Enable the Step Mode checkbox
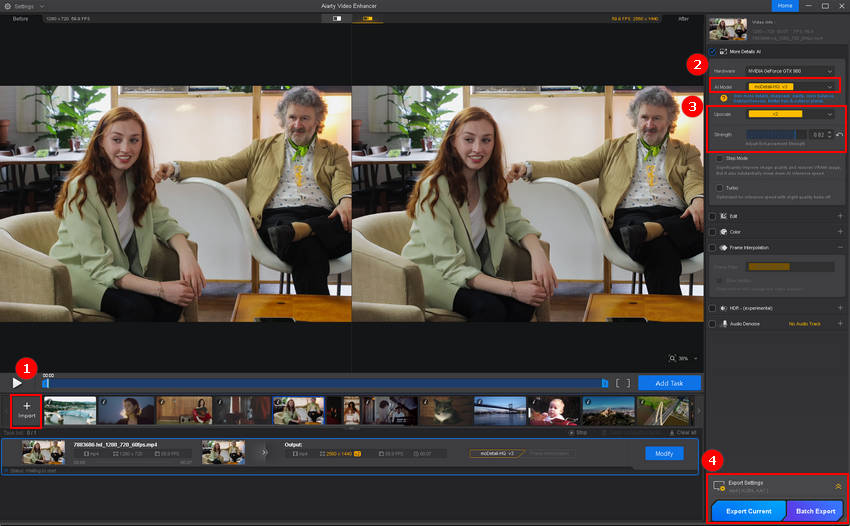The height and width of the screenshot is (526, 850). pos(719,158)
